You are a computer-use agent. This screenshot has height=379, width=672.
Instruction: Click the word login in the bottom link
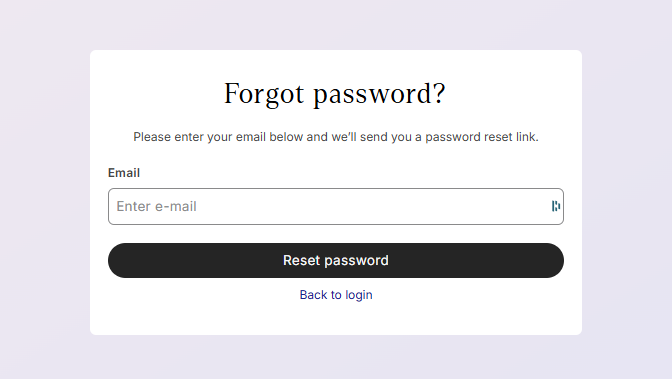point(359,295)
